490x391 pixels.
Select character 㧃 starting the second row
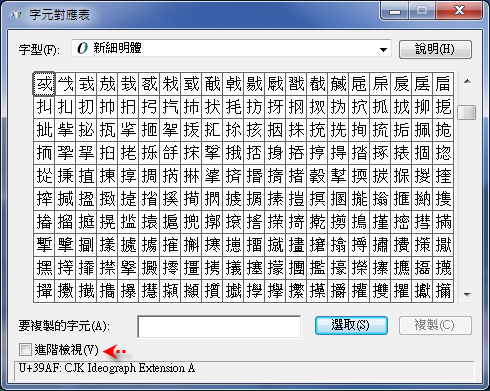(44, 107)
